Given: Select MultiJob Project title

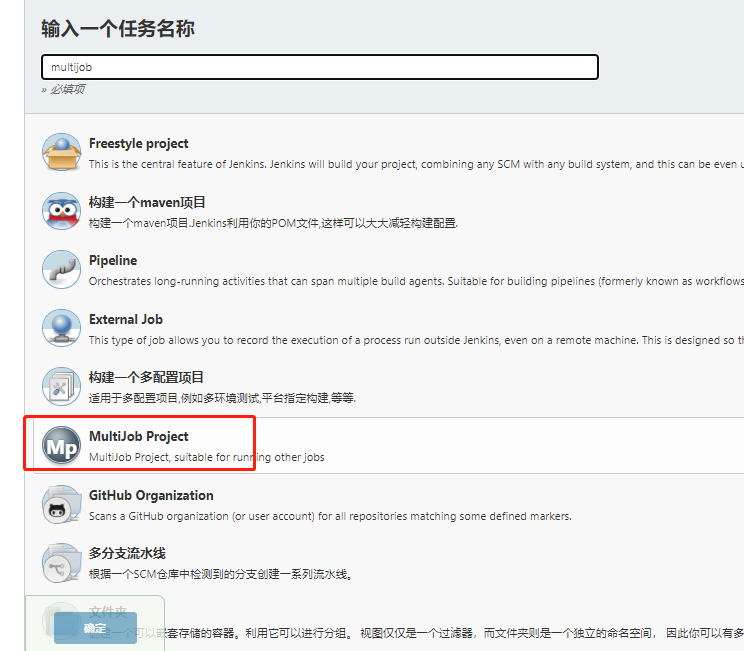Looking at the screenshot, I should point(139,437).
